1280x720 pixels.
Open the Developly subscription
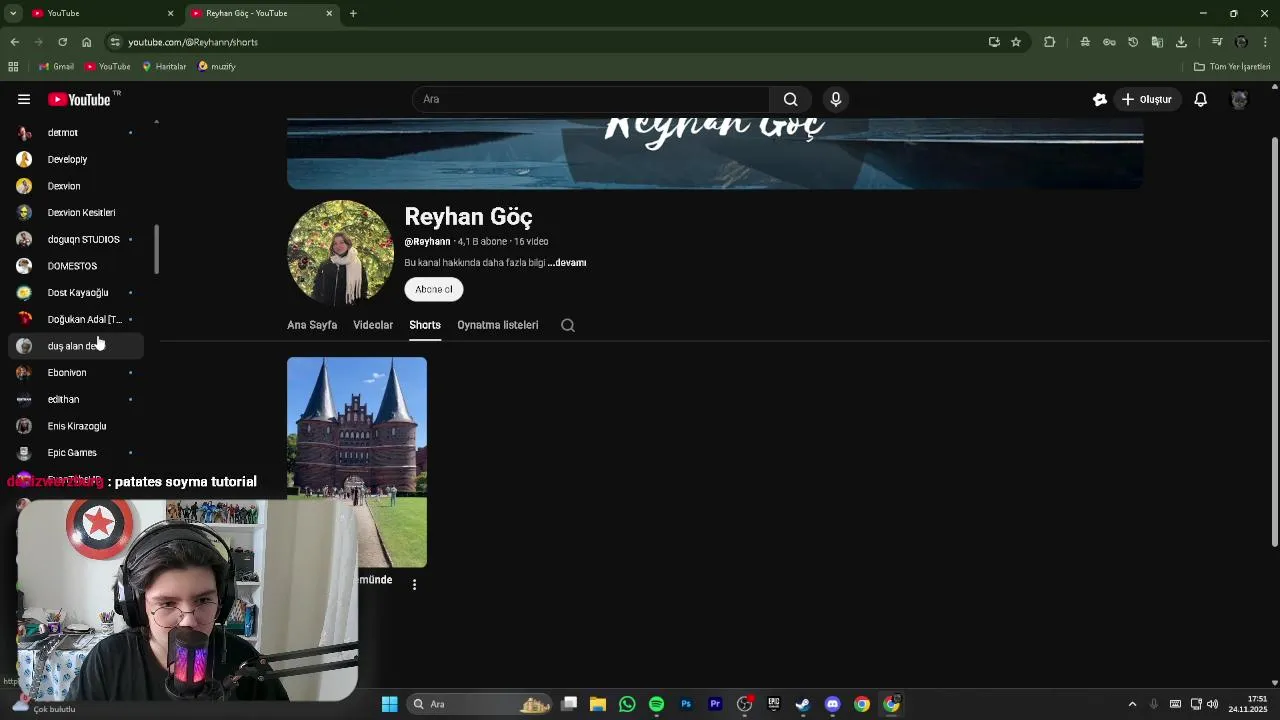75,159
